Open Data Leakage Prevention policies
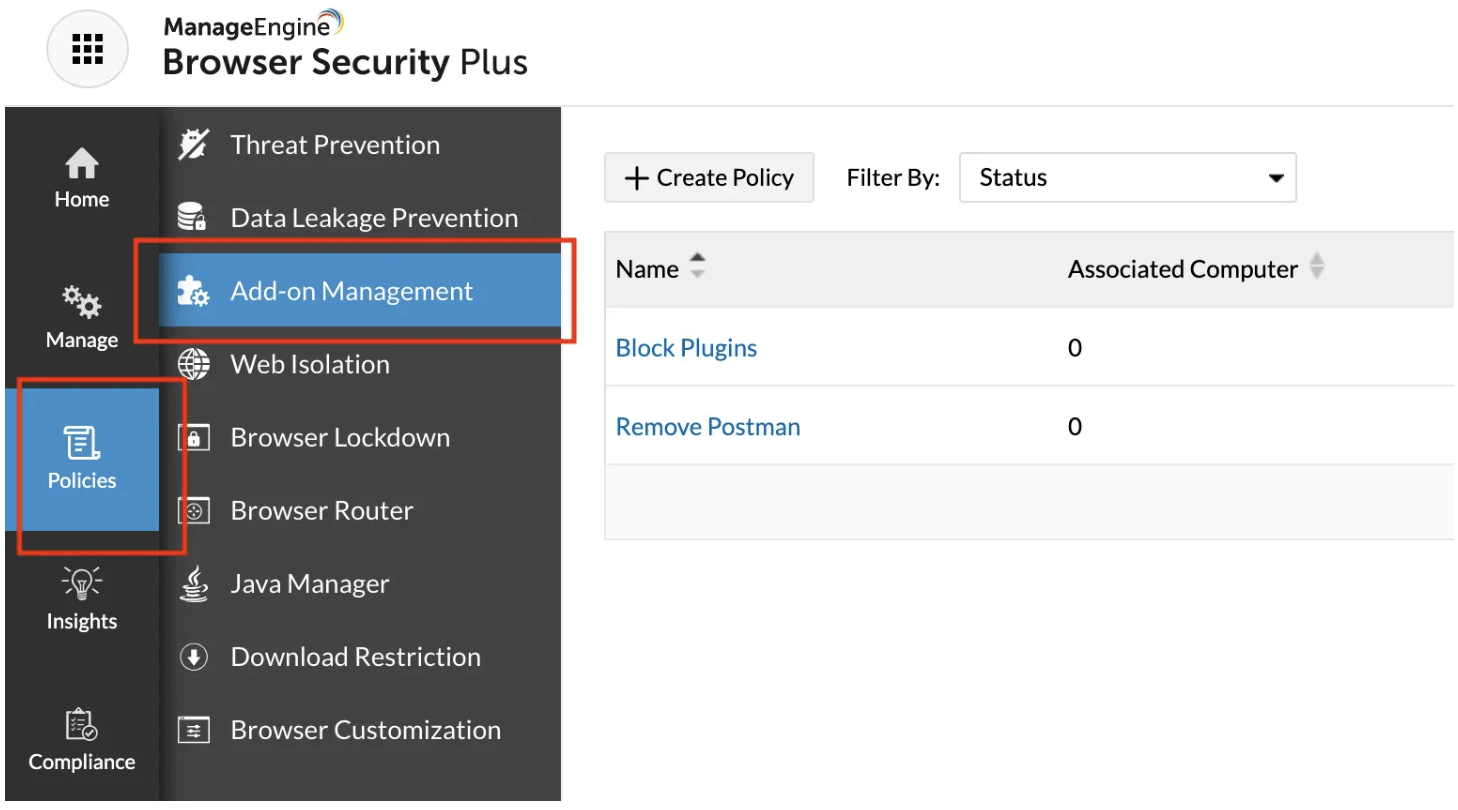This screenshot has height=810, width=1458. tap(374, 218)
